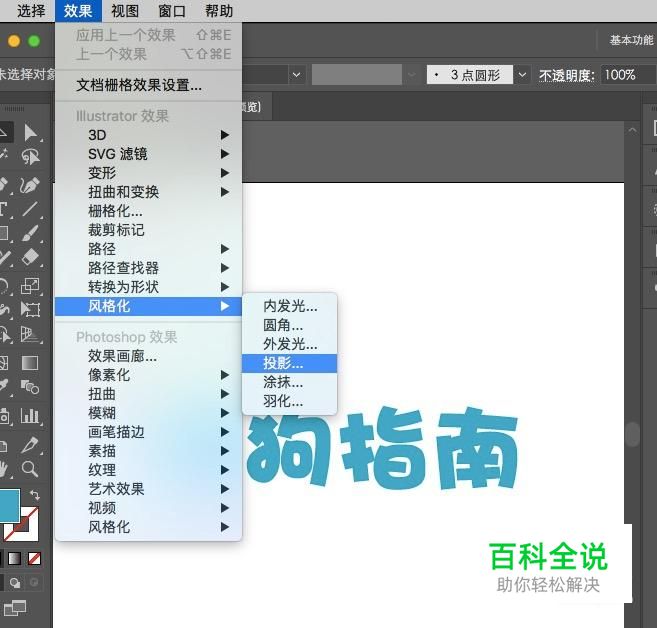Open the 基本功能 workspace switcher
This screenshot has height=628, width=657.
point(631,40)
